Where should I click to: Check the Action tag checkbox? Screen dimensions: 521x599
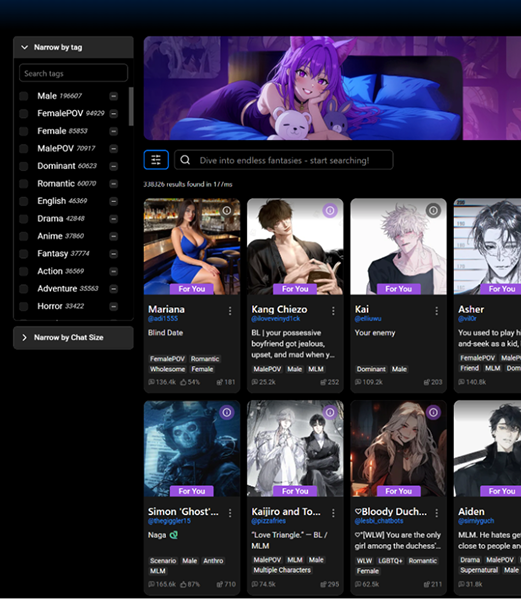click(24, 271)
